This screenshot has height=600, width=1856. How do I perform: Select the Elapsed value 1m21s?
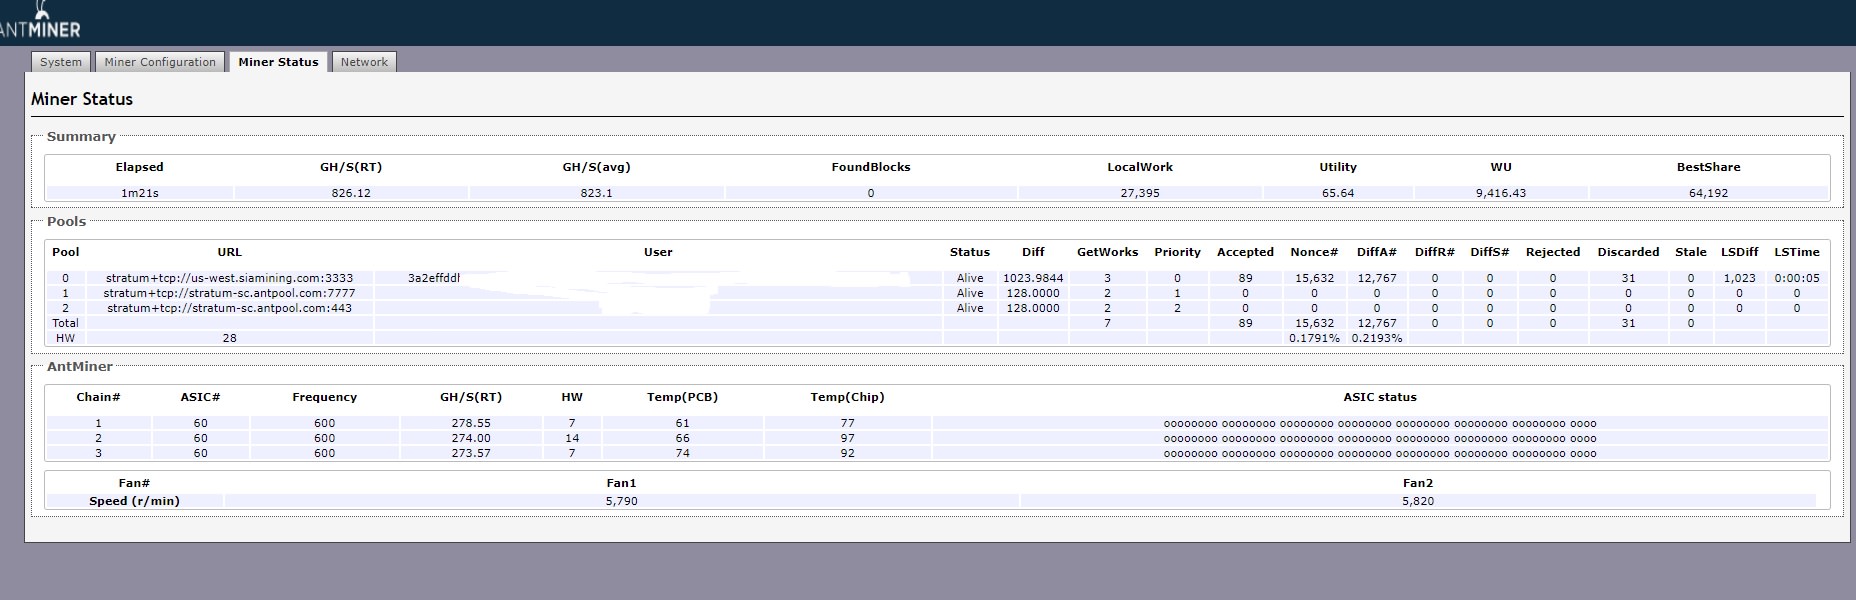[x=140, y=193]
